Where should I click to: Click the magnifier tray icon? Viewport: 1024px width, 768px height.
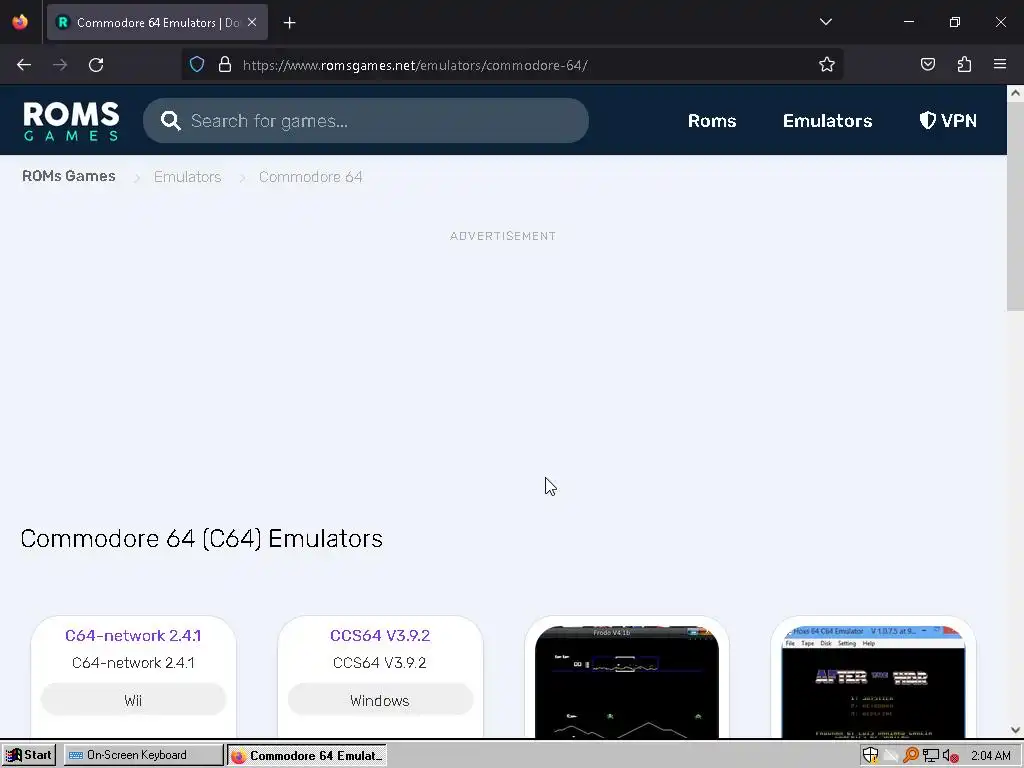910,756
